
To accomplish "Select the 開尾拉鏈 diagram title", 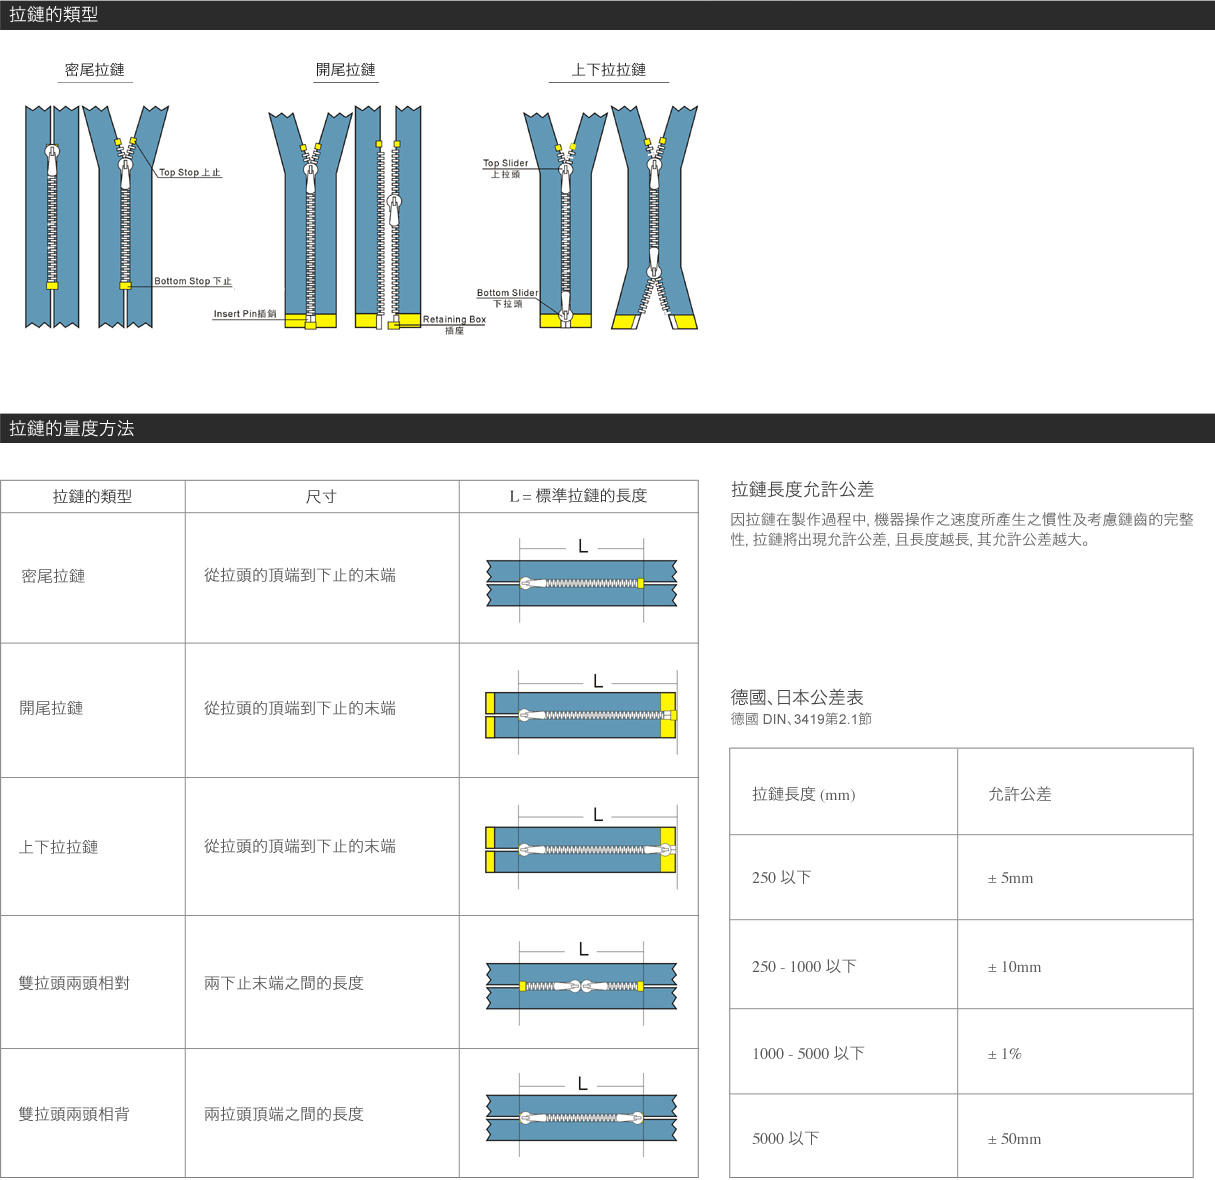I will (x=346, y=70).
